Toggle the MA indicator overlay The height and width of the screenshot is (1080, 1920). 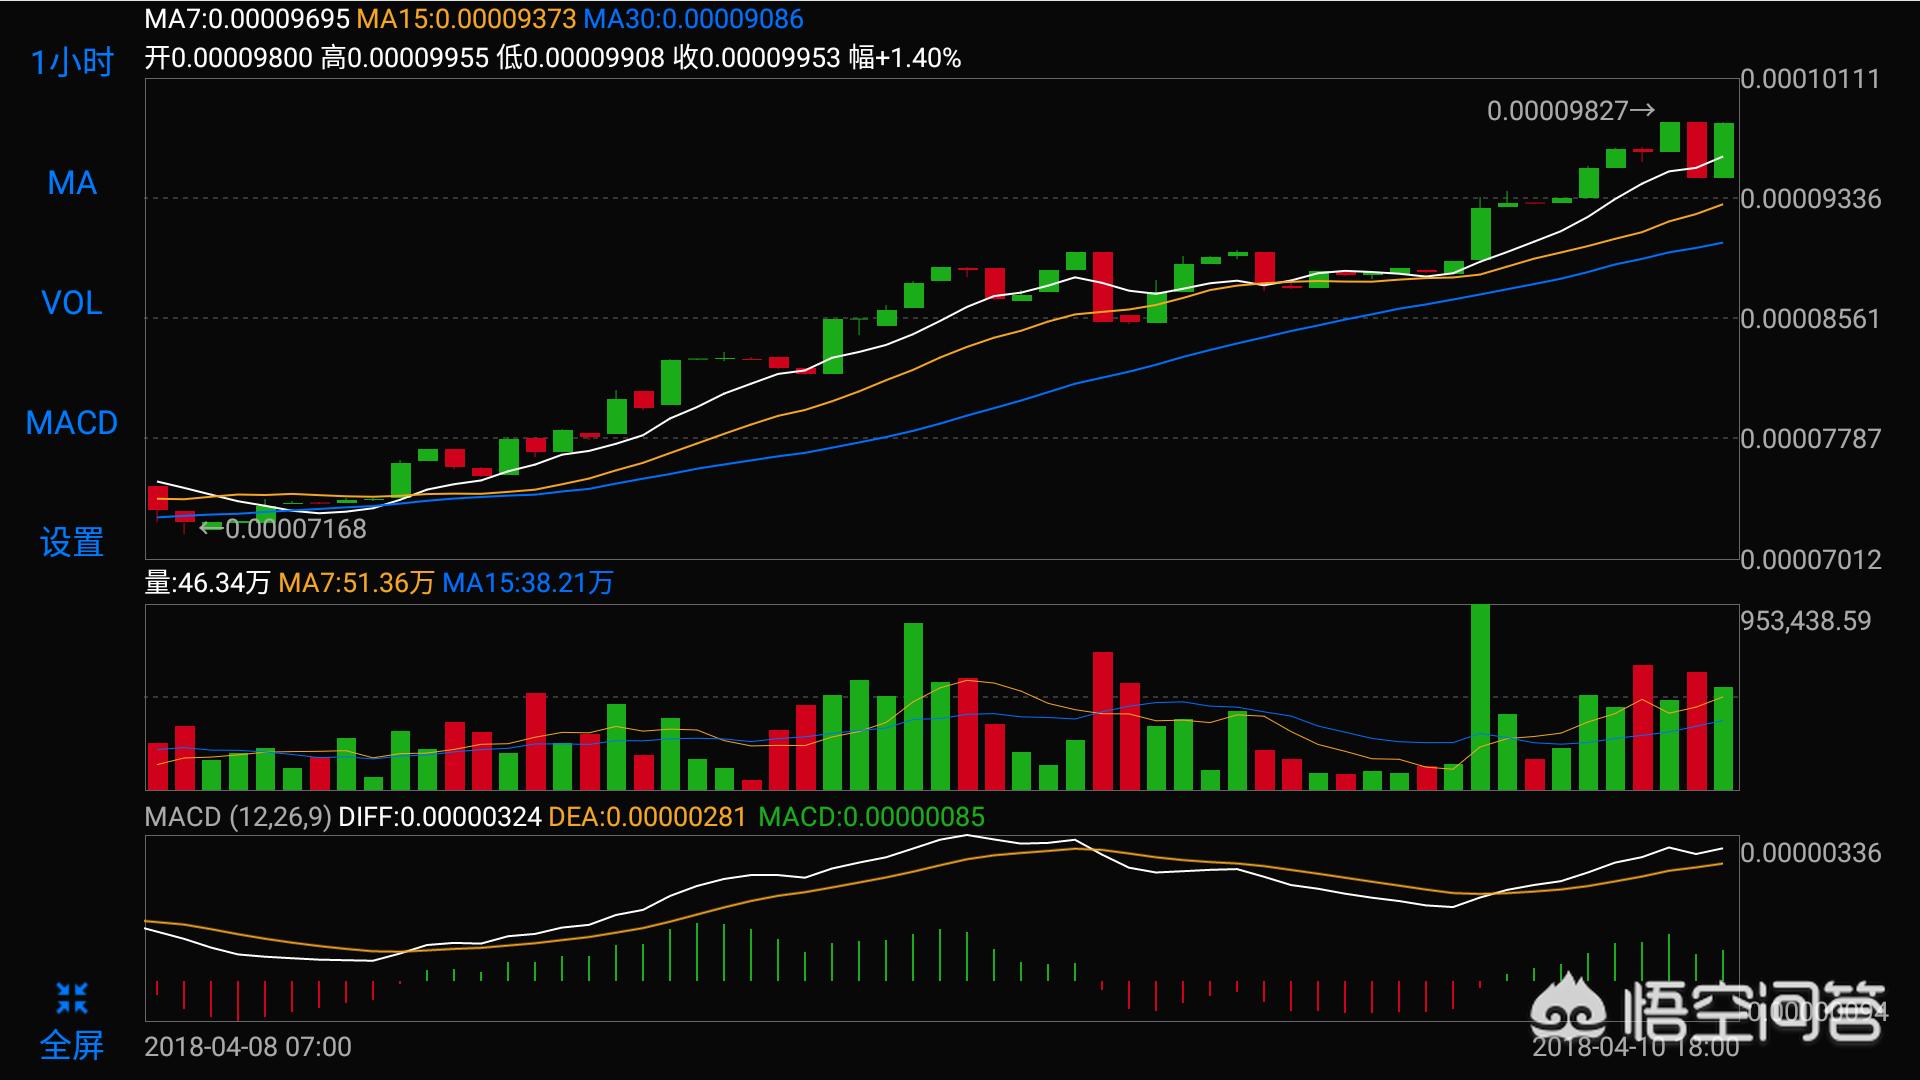(x=72, y=183)
